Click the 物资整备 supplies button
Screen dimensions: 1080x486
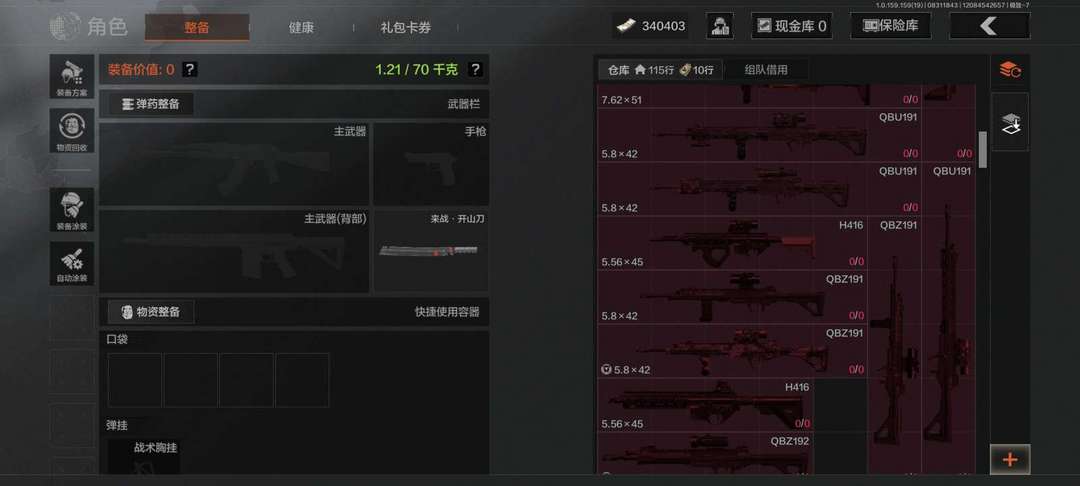(151, 312)
